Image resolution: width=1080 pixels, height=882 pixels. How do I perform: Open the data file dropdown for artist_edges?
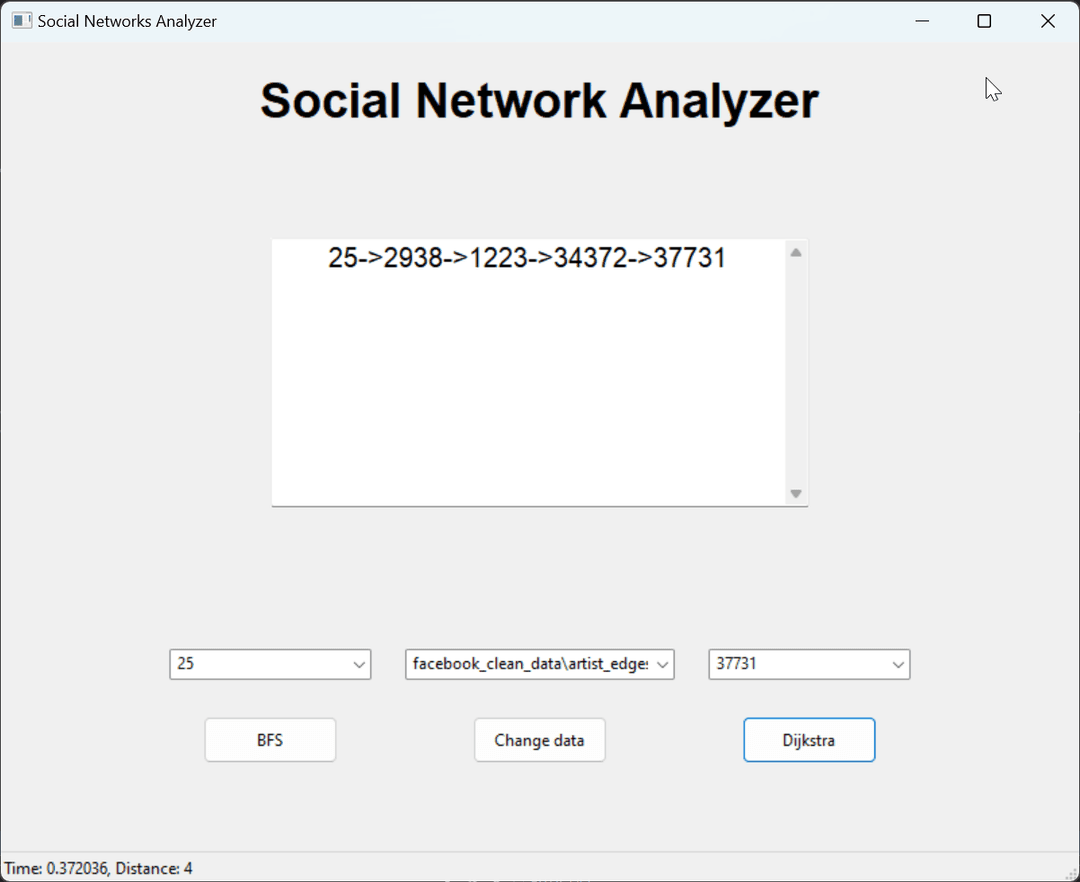[x=540, y=664]
